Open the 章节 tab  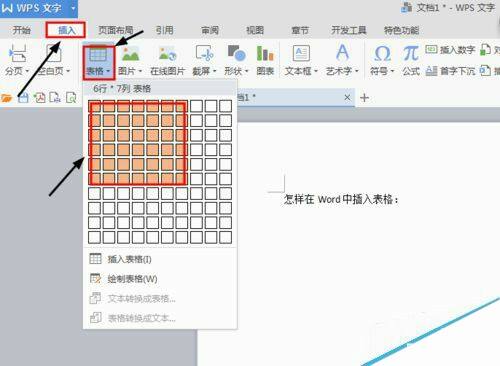click(300, 30)
